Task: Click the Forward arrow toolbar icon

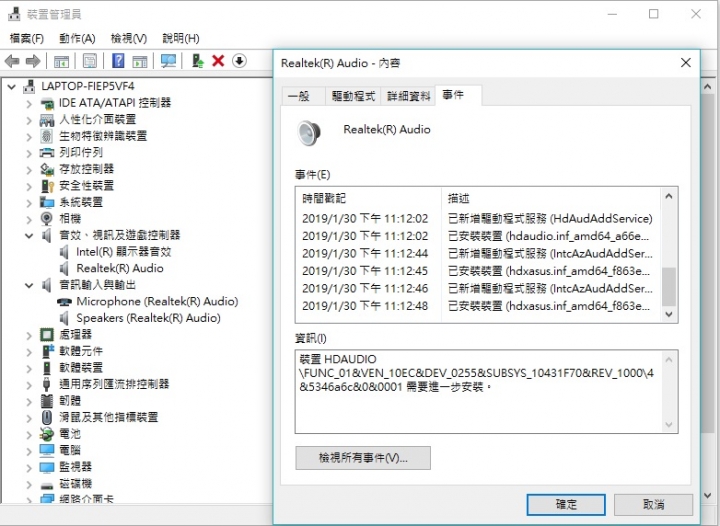Action: 33,61
